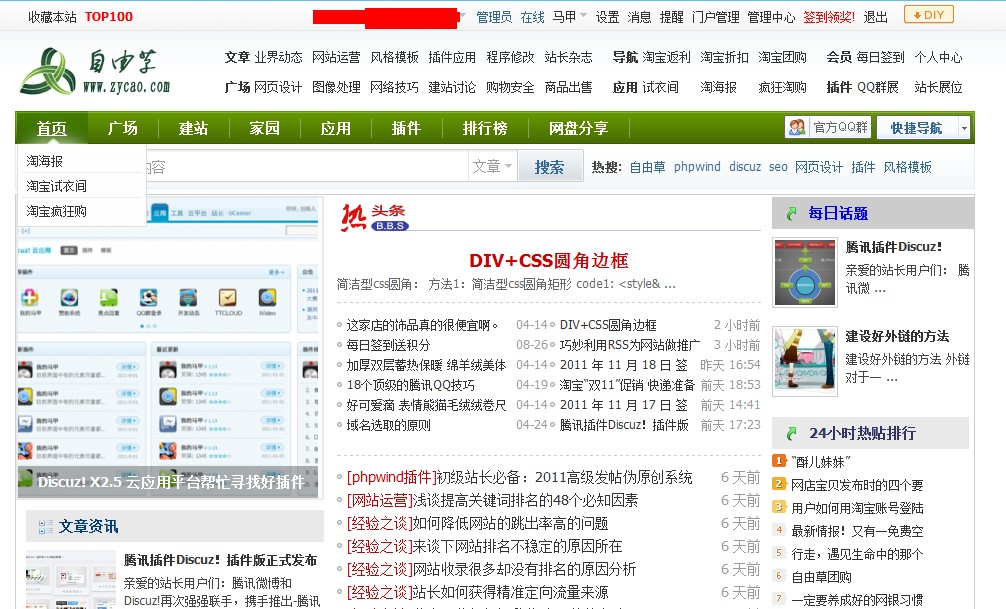Select the 网盘分享 navigation tab
Image resolution: width=1006 pixels, height=609 pixels.
click(x=578, y=128)
